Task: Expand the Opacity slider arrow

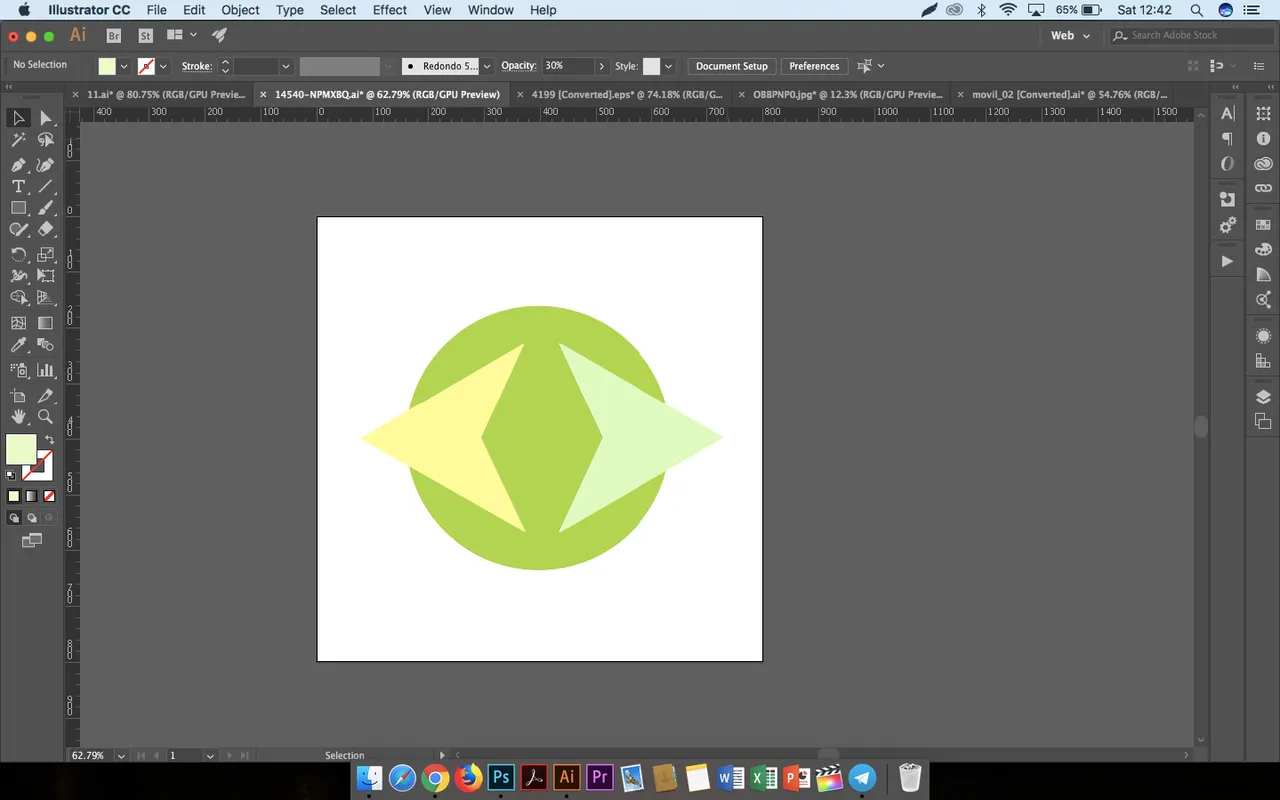Action: pos(601,66)
